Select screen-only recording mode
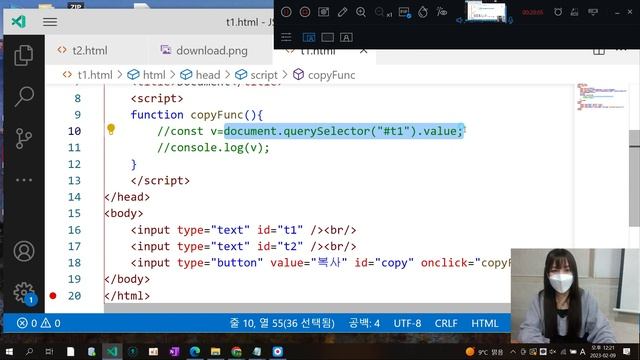The width and height of the screenshot is (640, 360). click(x=327, y=37)
